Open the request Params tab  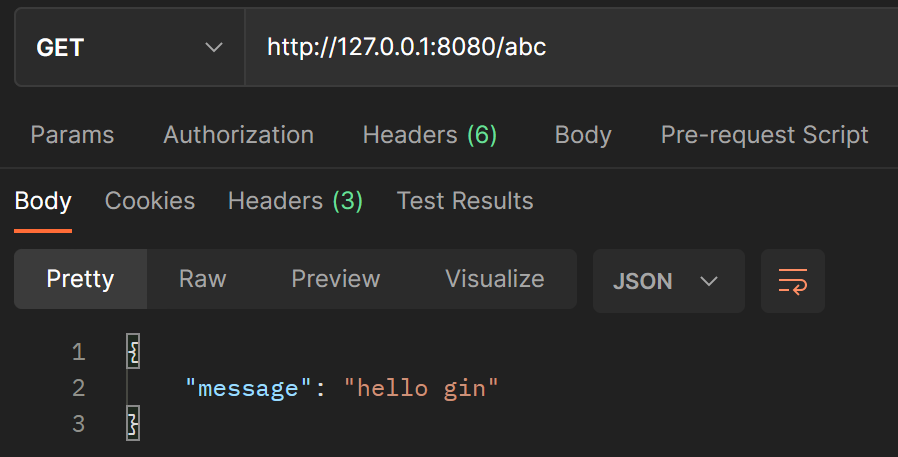72,135
